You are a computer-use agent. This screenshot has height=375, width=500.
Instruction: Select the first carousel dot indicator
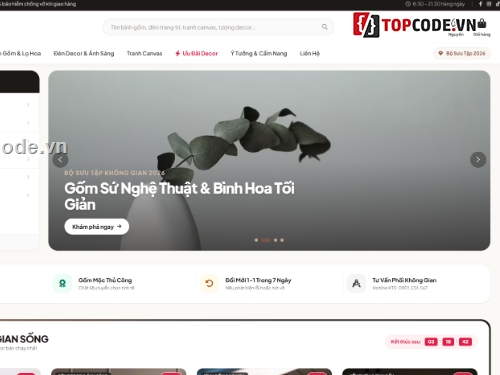pos(256,240)
